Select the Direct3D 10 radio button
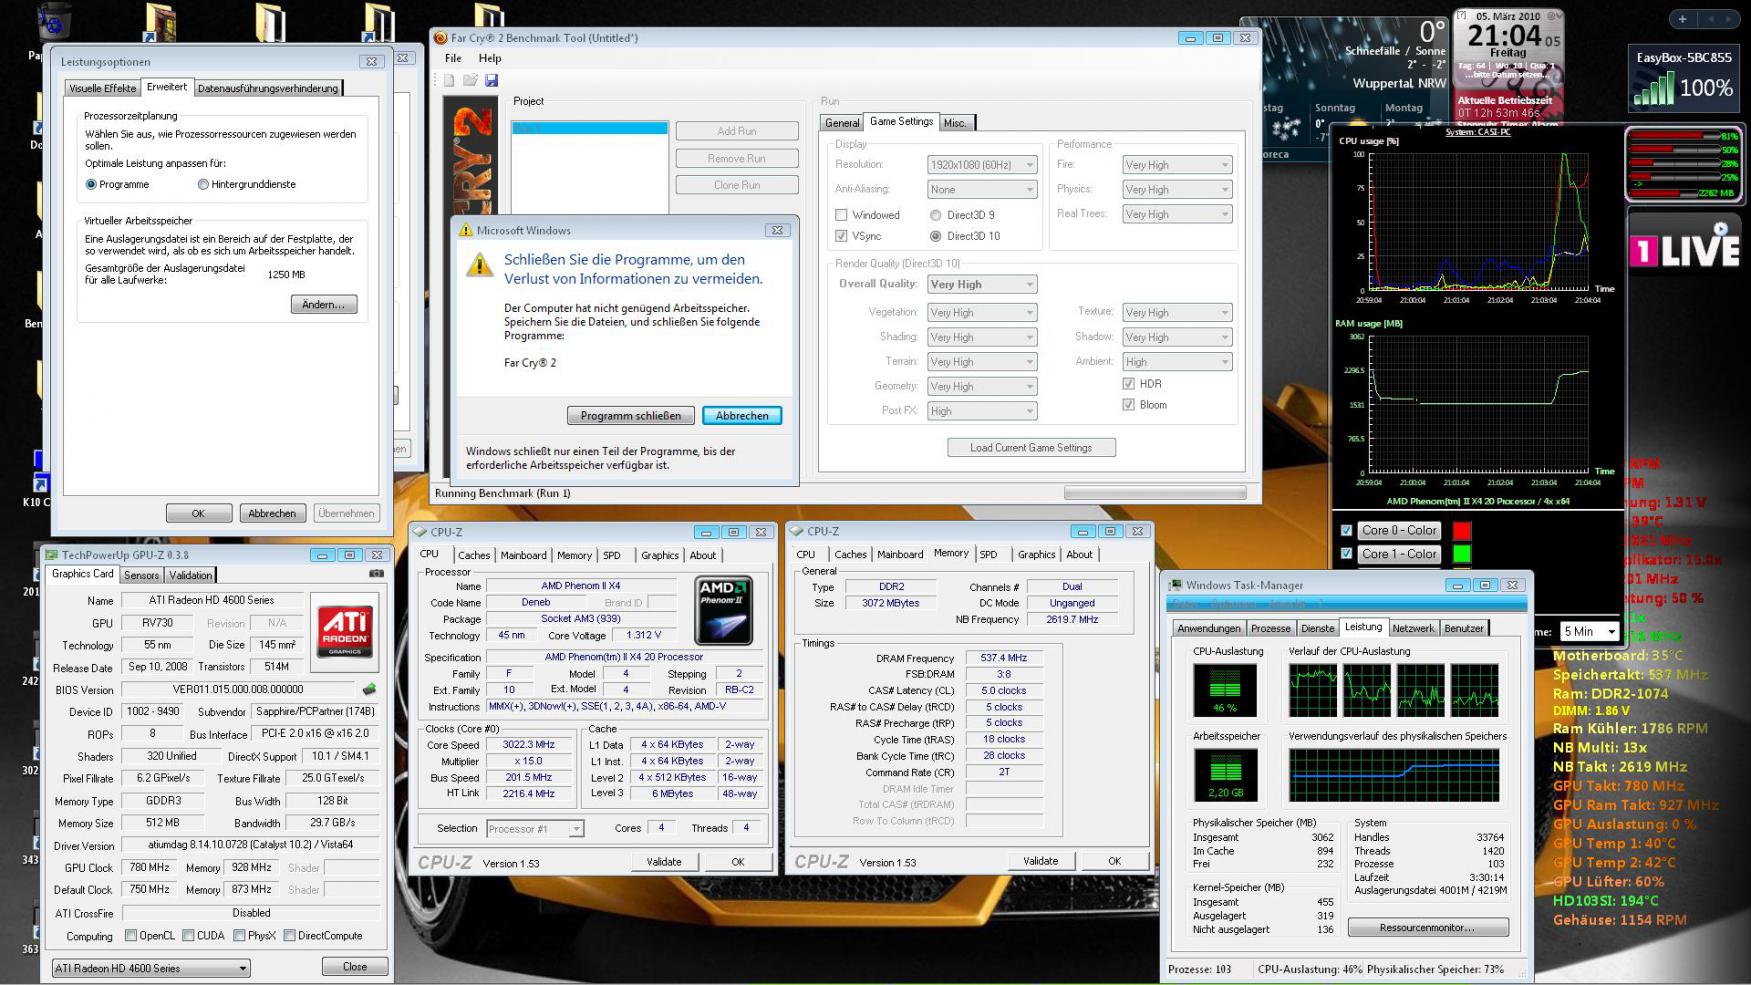This screenshot has width=1751, height=985. pyautogui.click(x=936, y=236)
